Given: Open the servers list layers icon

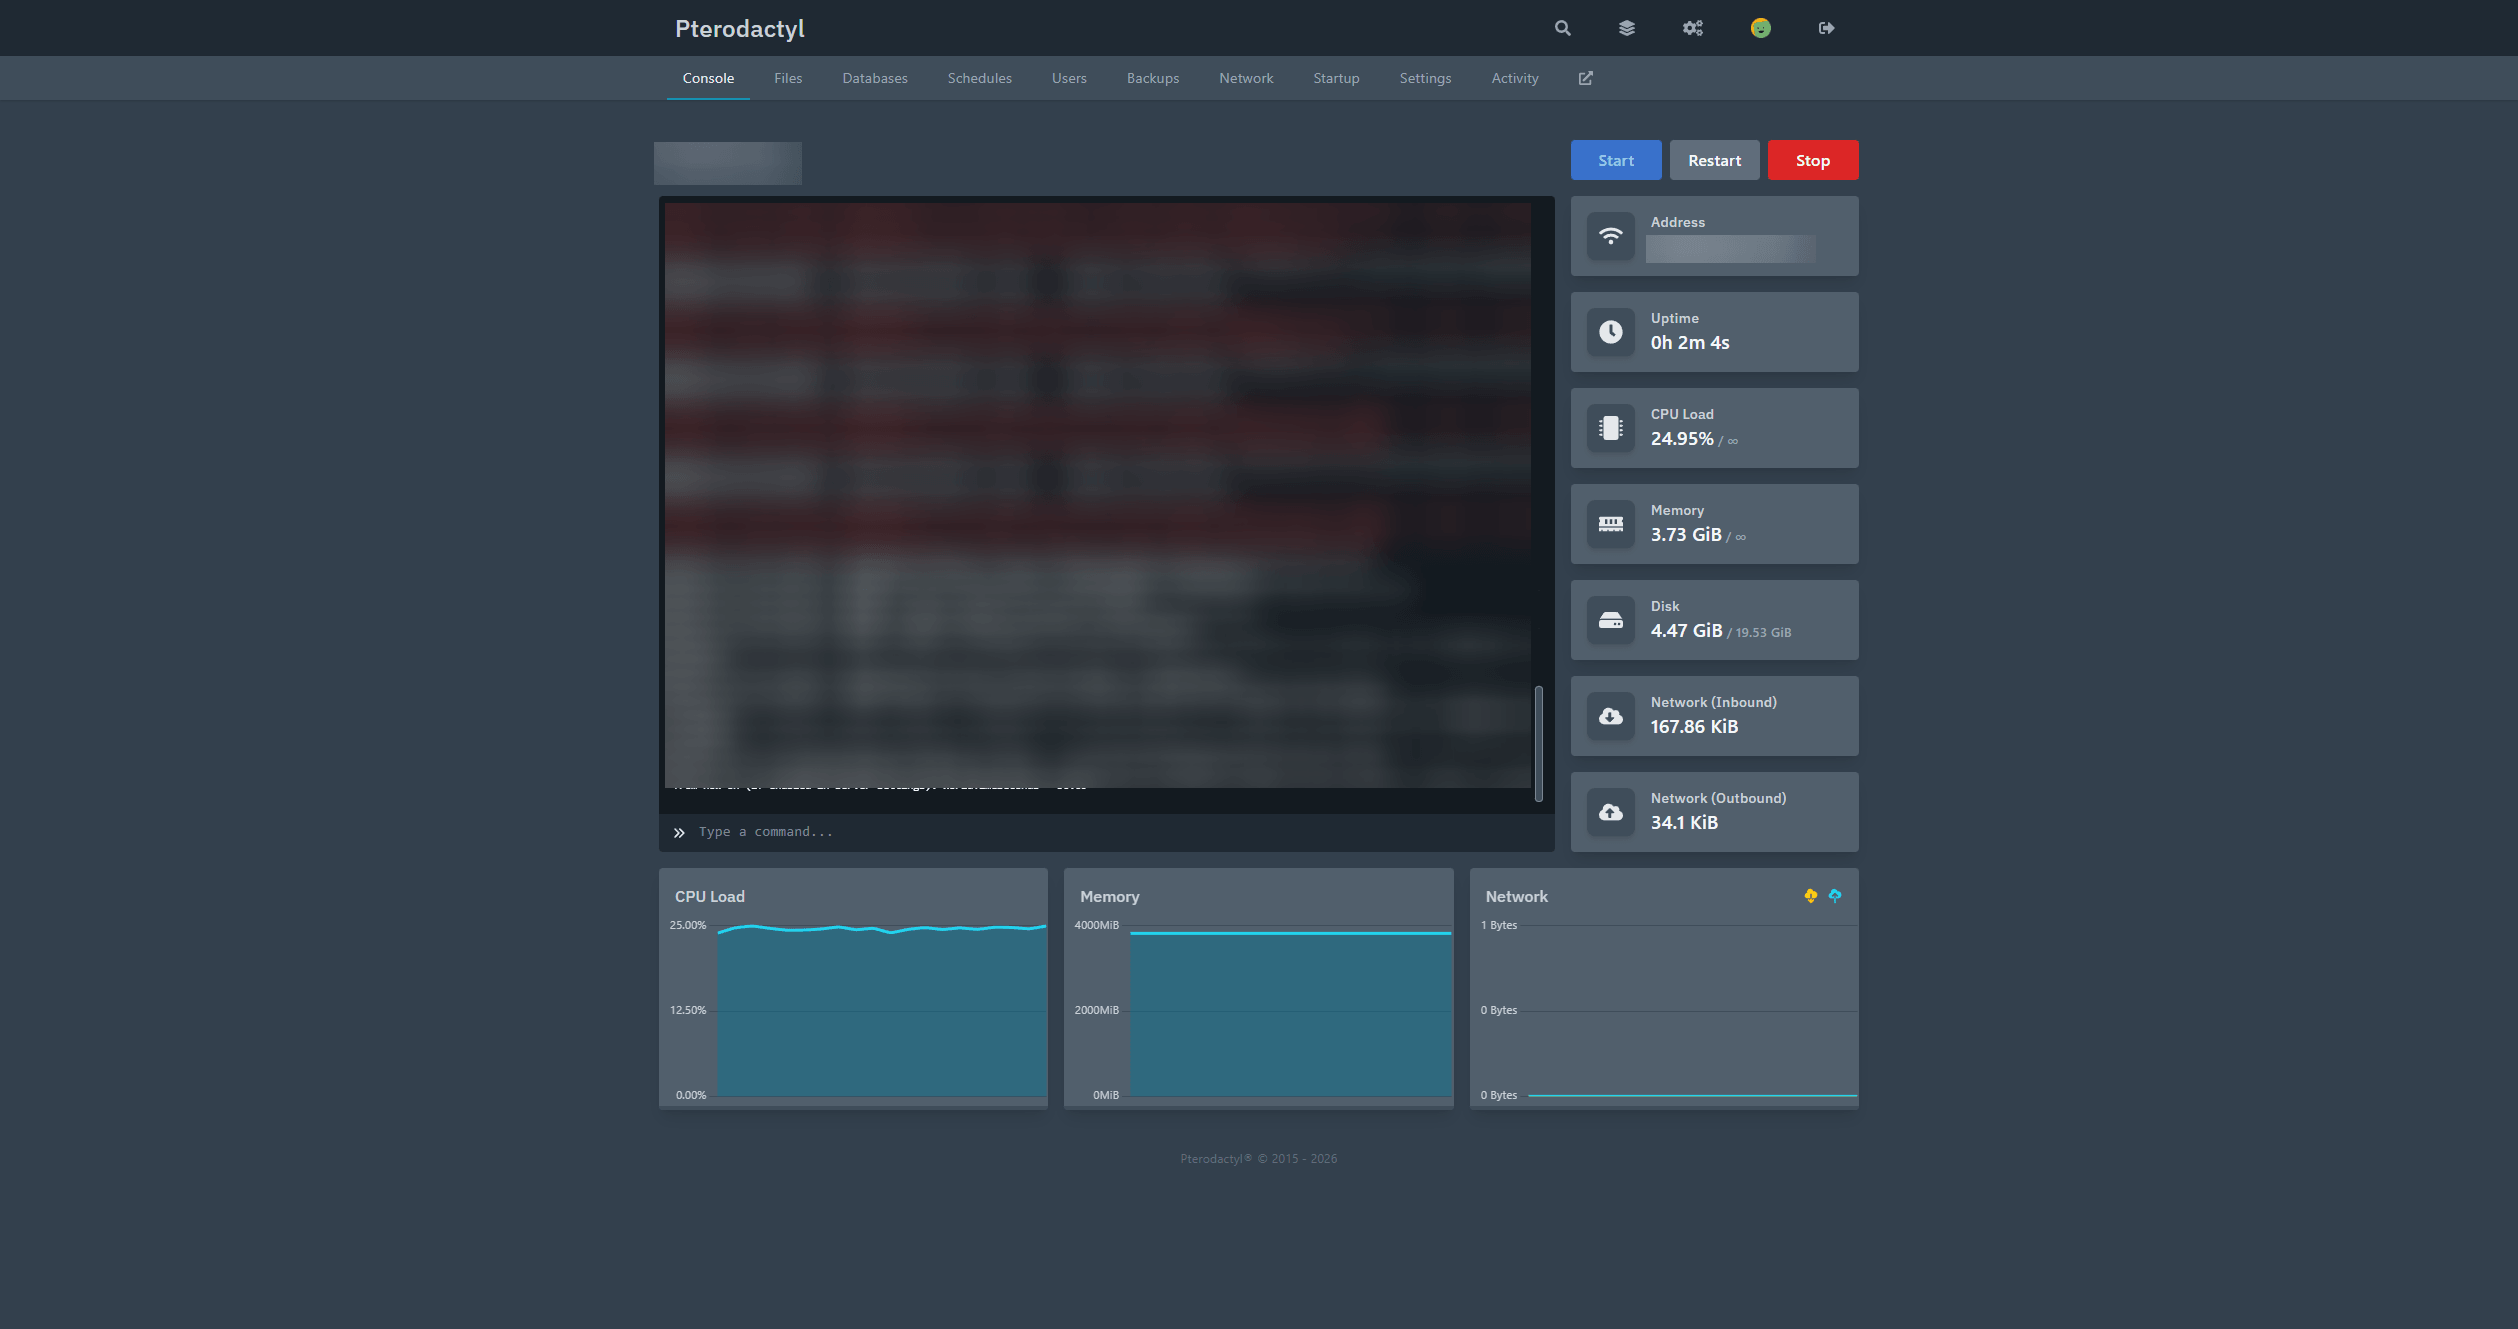Looking at the screenshot, I should pyautogui.click(x=1627, y=28).
